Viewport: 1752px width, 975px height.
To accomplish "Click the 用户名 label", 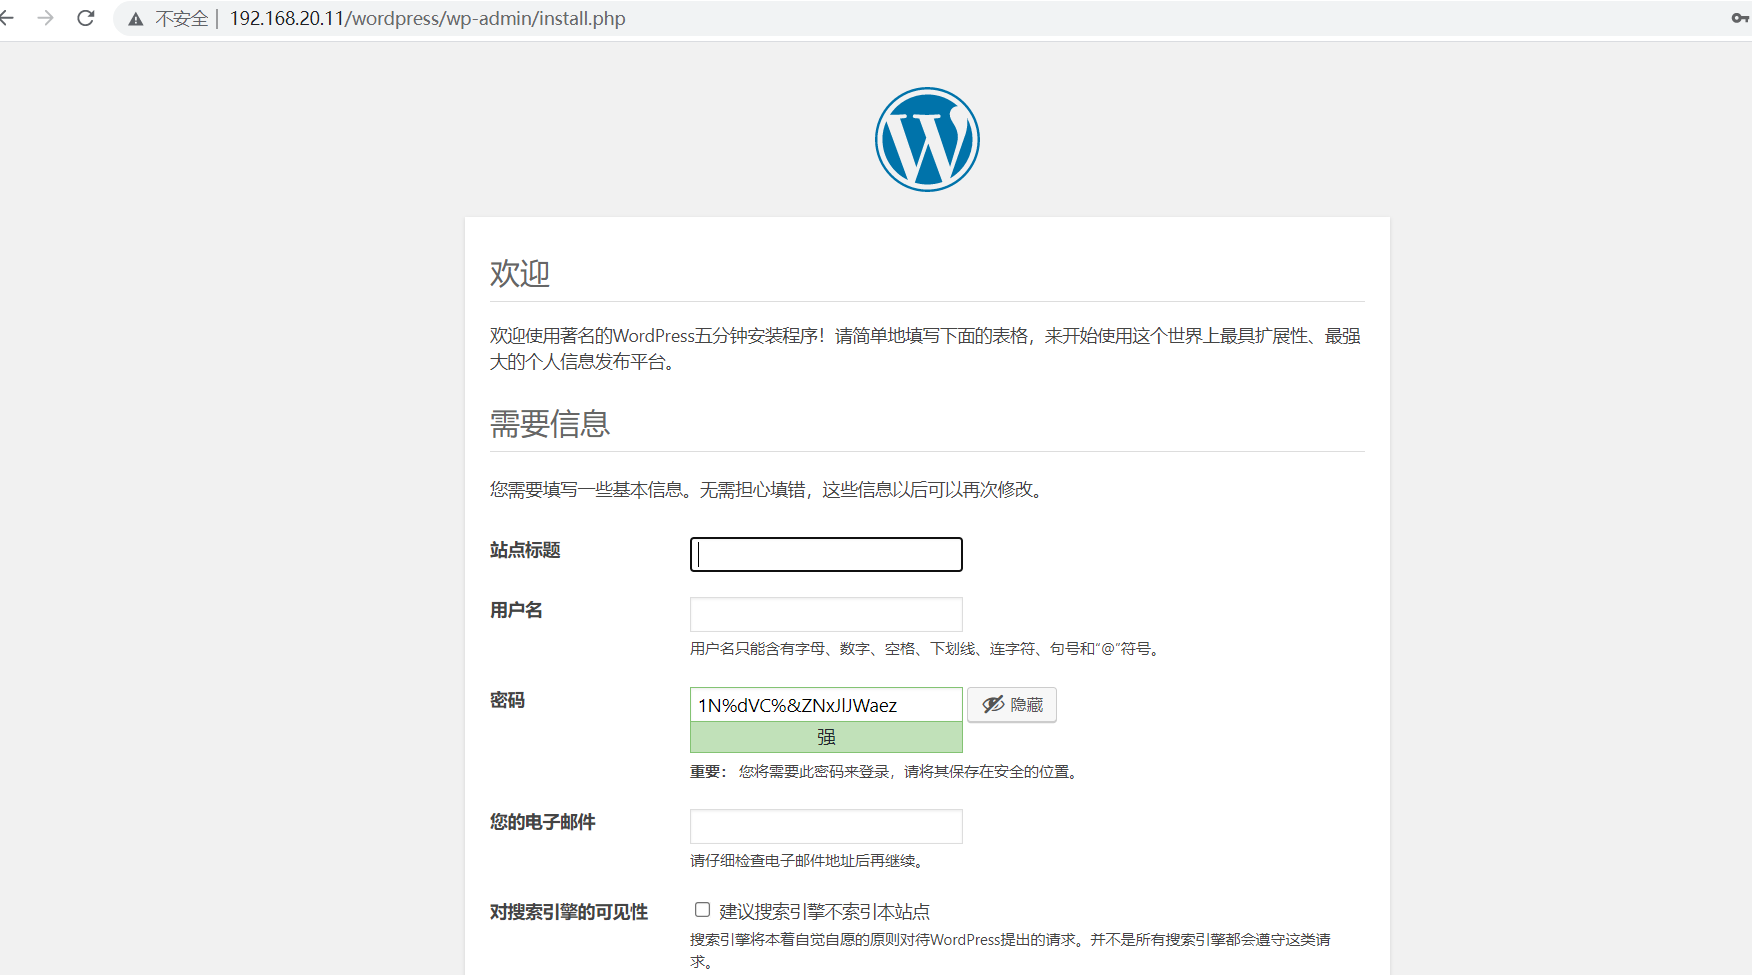I will coord(516,610).
